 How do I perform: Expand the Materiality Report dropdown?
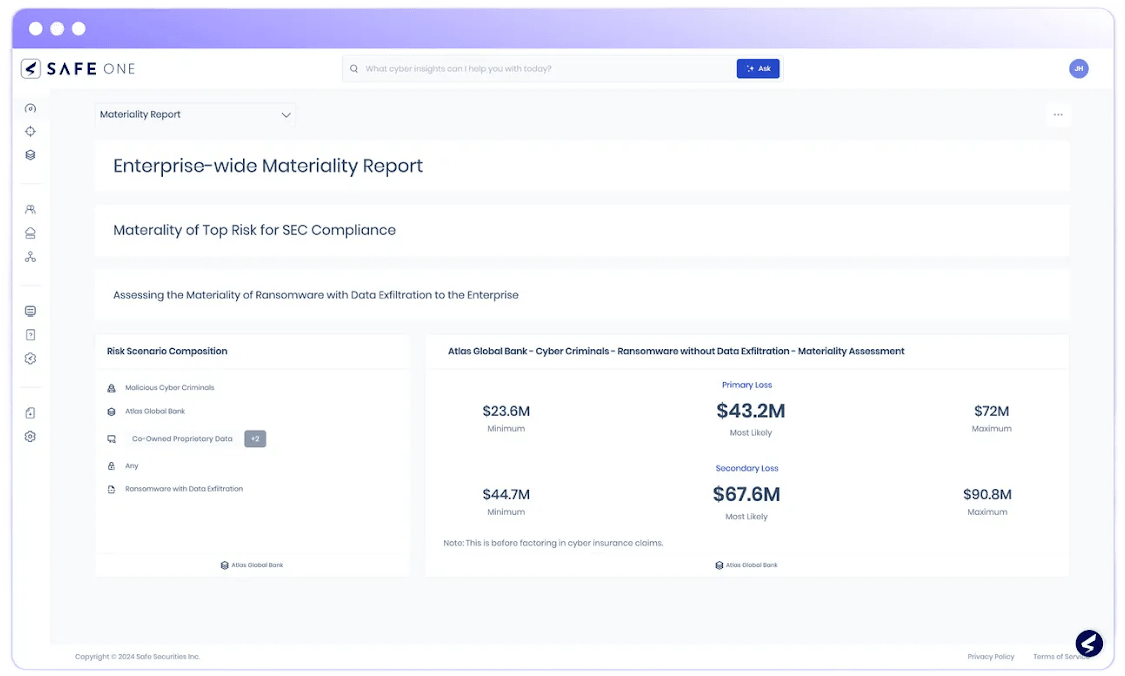pyautogui.click(x=195, y=115)
